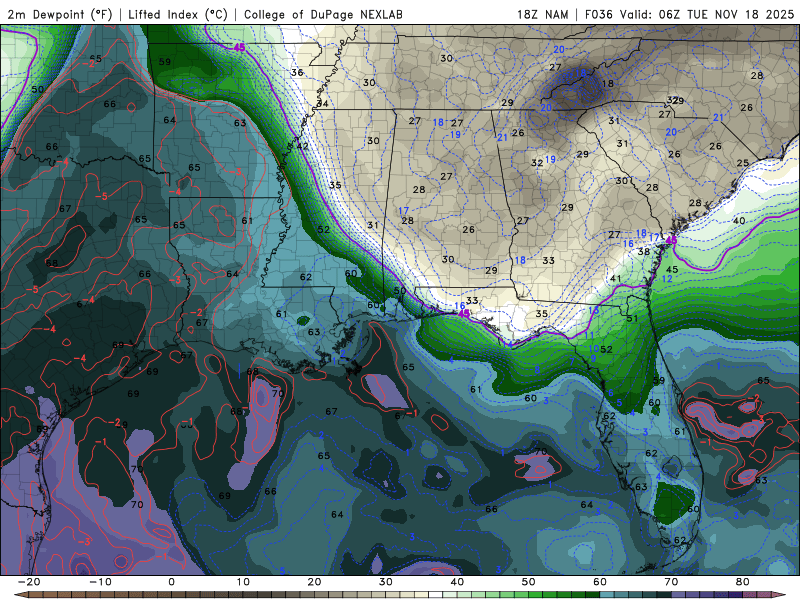Click the purple '45' contour label over Arkansas
Image resolution: width=800 pixels, height=600 pixels.
239,47
